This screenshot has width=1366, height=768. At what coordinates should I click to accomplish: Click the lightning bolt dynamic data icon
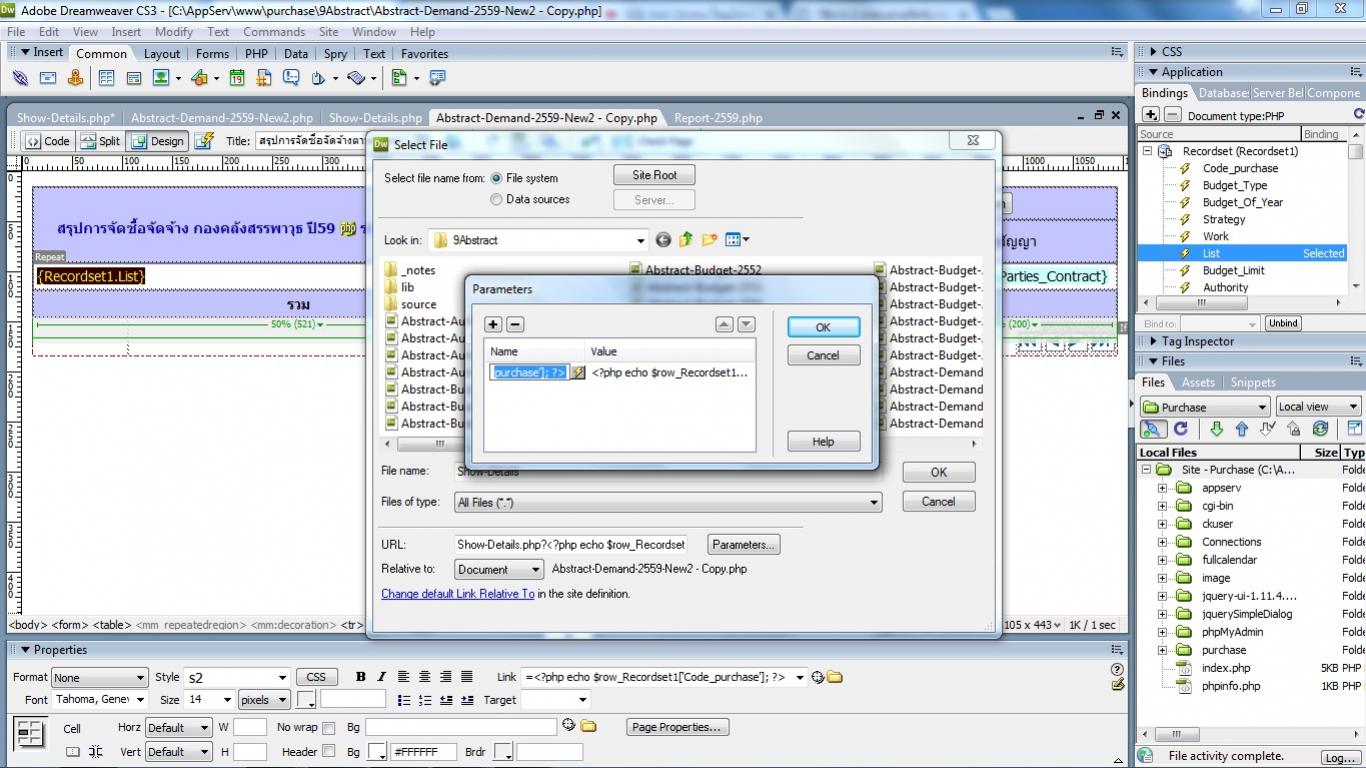pos(577,372)
